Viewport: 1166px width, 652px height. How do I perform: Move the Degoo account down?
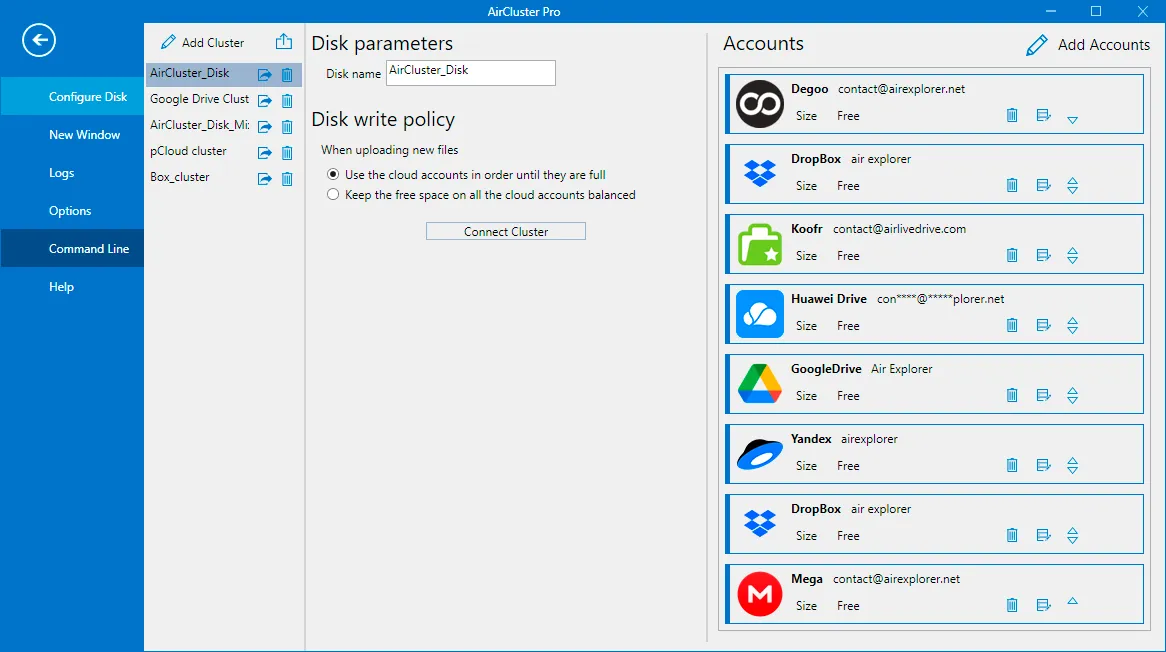click(x=1072, y=120)
